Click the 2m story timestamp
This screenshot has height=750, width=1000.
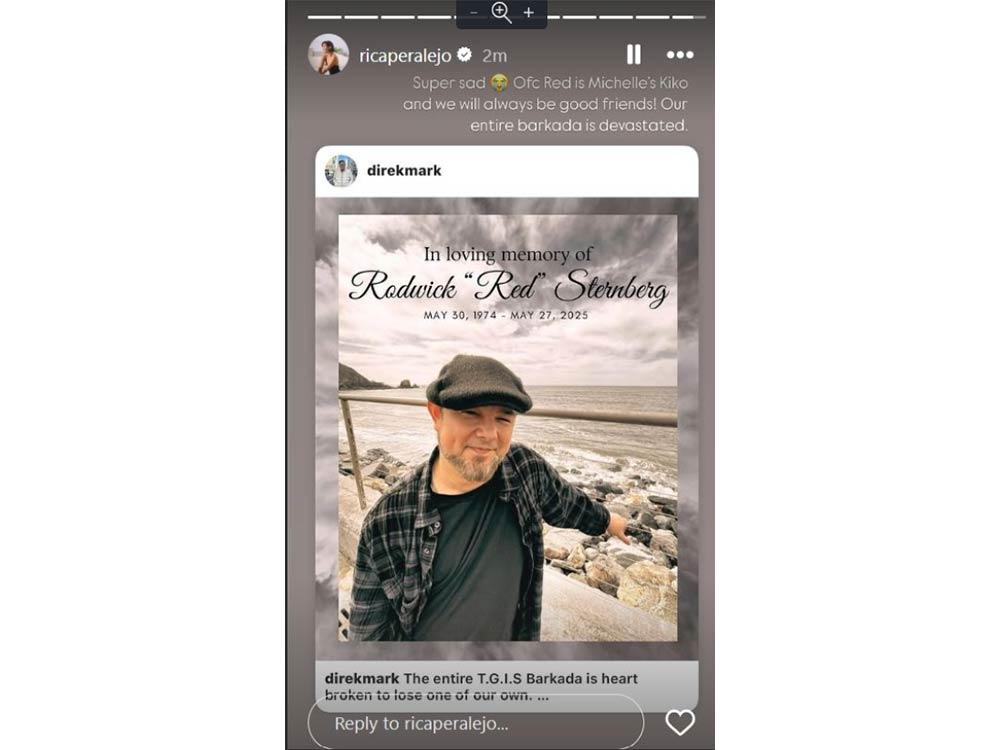(494, 56)
